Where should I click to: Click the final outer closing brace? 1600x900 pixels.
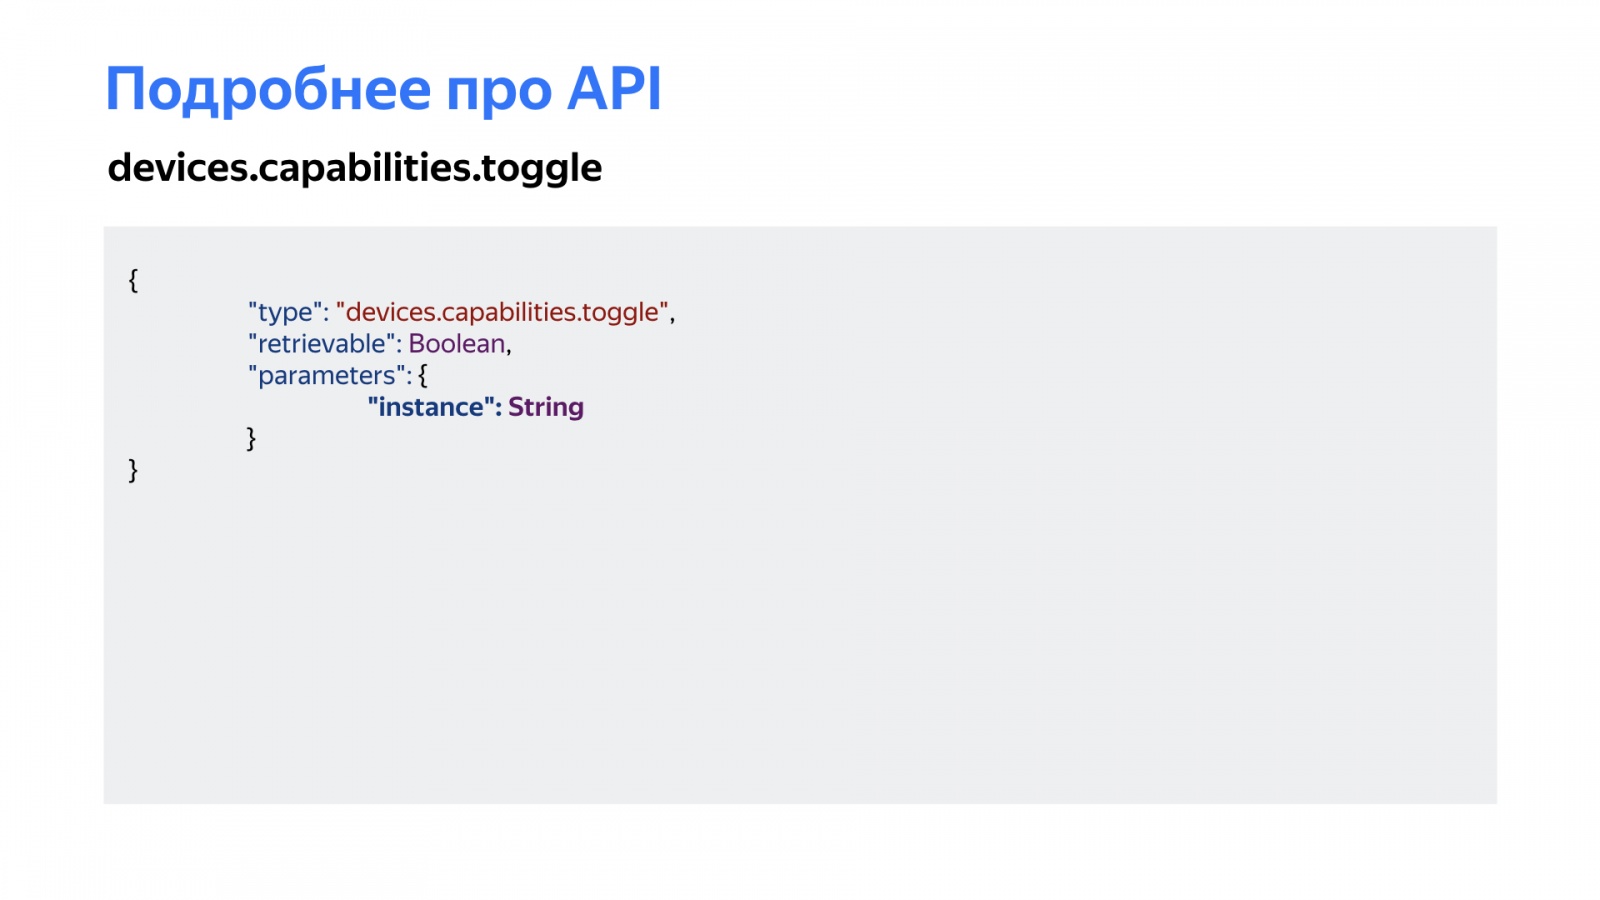point(133,470)
